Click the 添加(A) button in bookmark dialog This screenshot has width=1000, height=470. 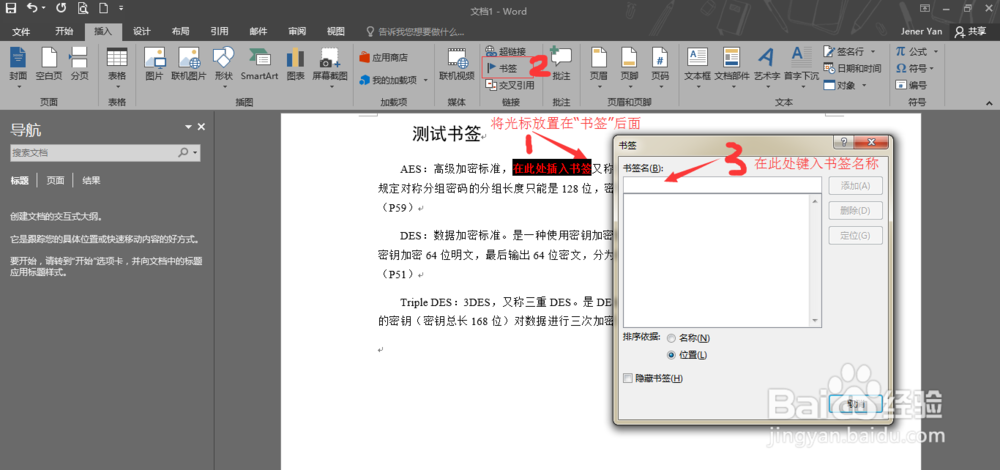coord(855,186)
